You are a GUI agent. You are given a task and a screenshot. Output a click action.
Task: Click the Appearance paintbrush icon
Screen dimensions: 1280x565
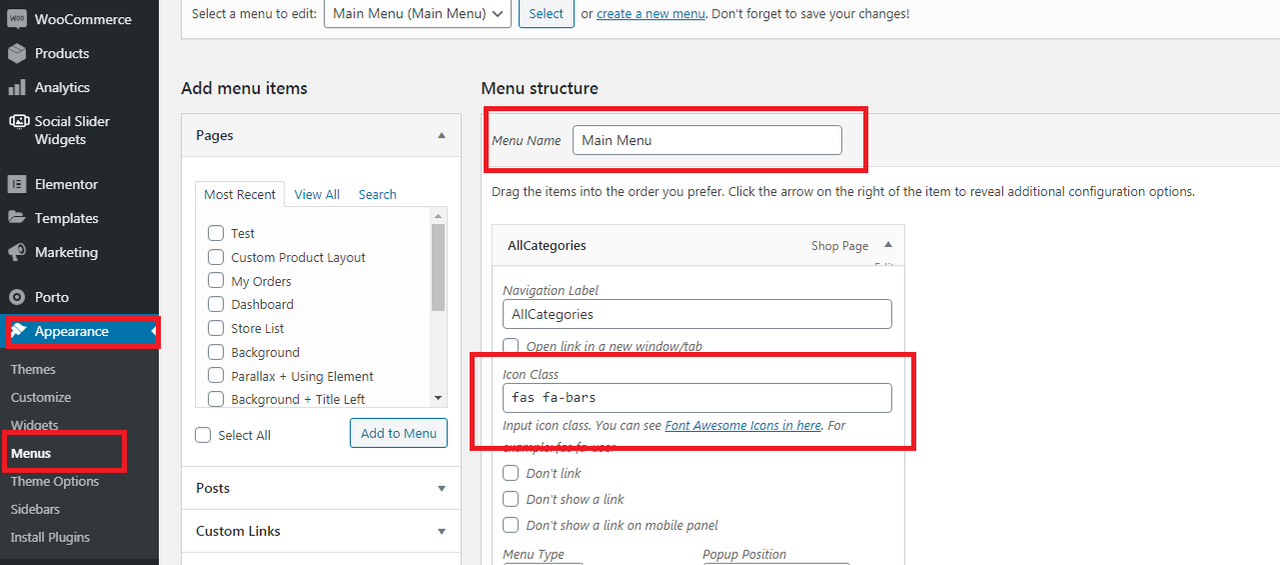[x=18, y=331]
